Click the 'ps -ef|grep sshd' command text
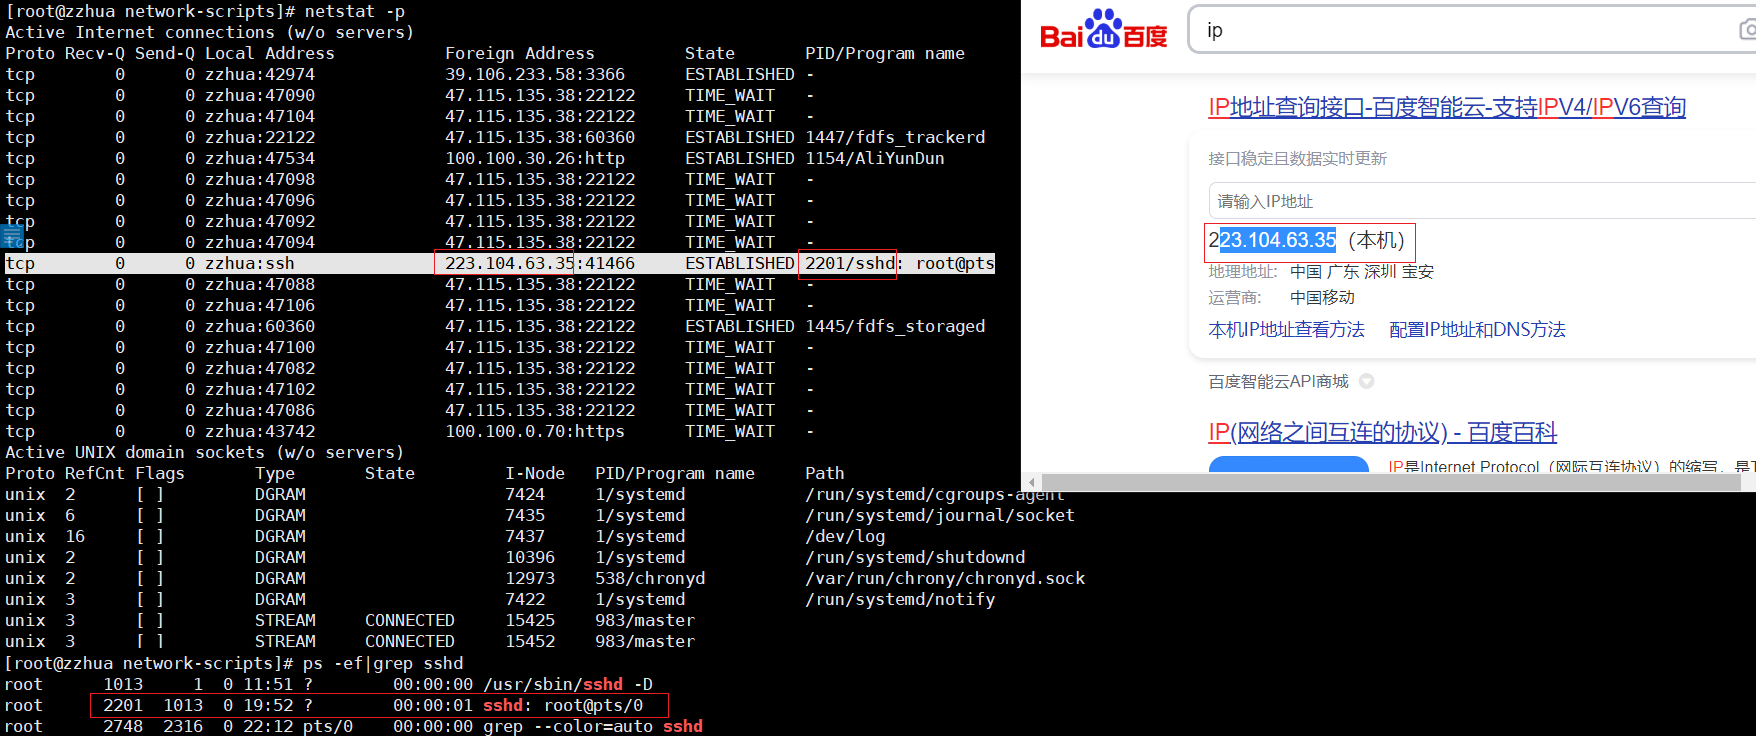The image size is (1756, 736). pyautogui.click(x=383, y=663)
